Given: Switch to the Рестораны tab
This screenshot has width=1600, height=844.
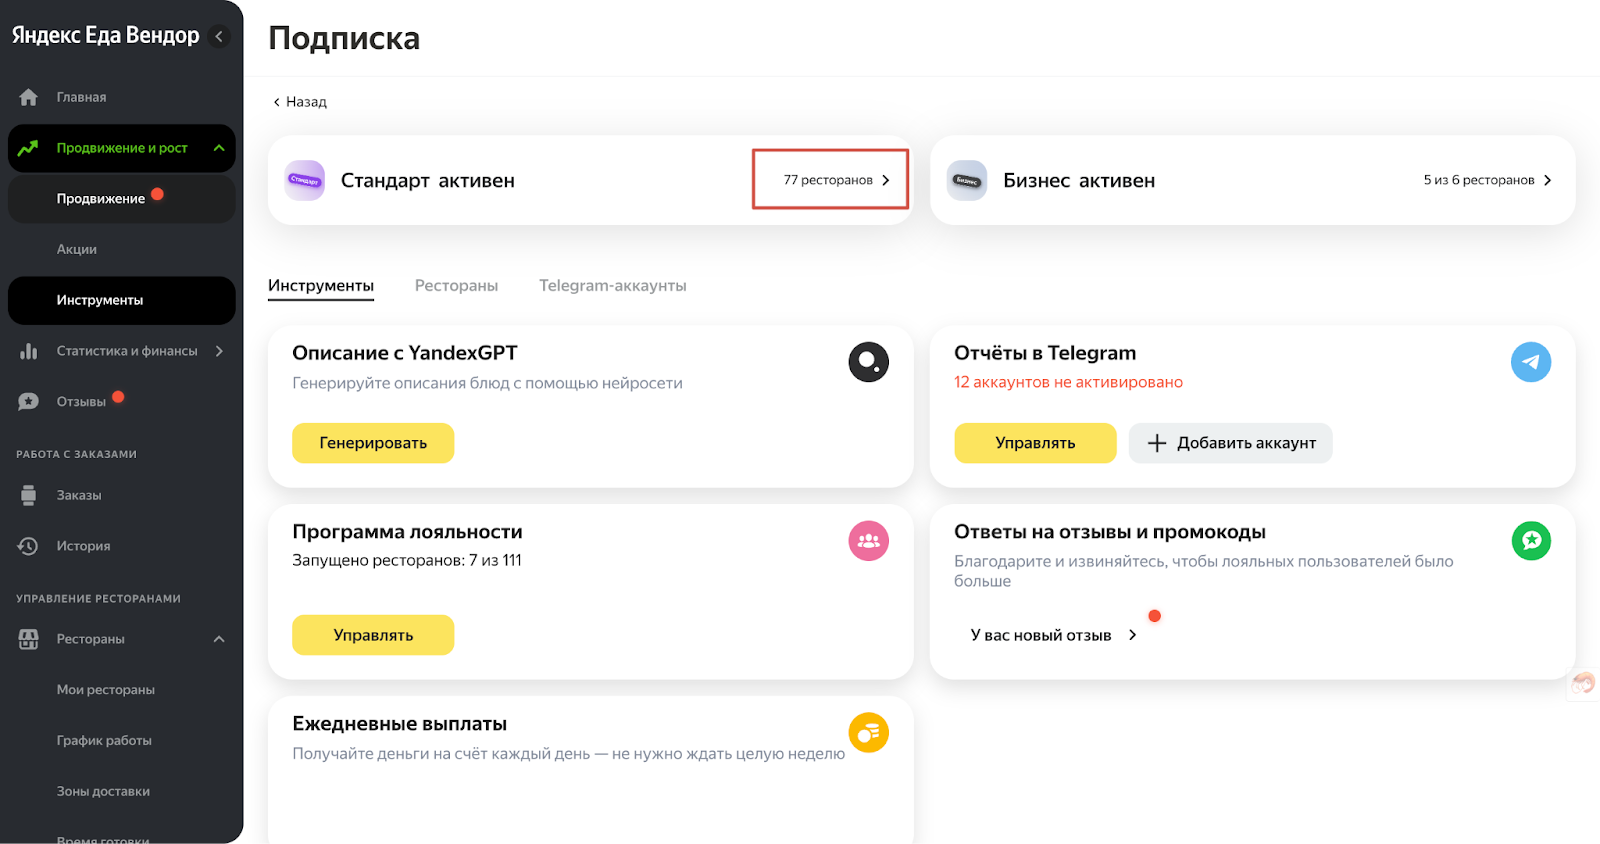Looking at the screenshot, I should tap(456, 286).
